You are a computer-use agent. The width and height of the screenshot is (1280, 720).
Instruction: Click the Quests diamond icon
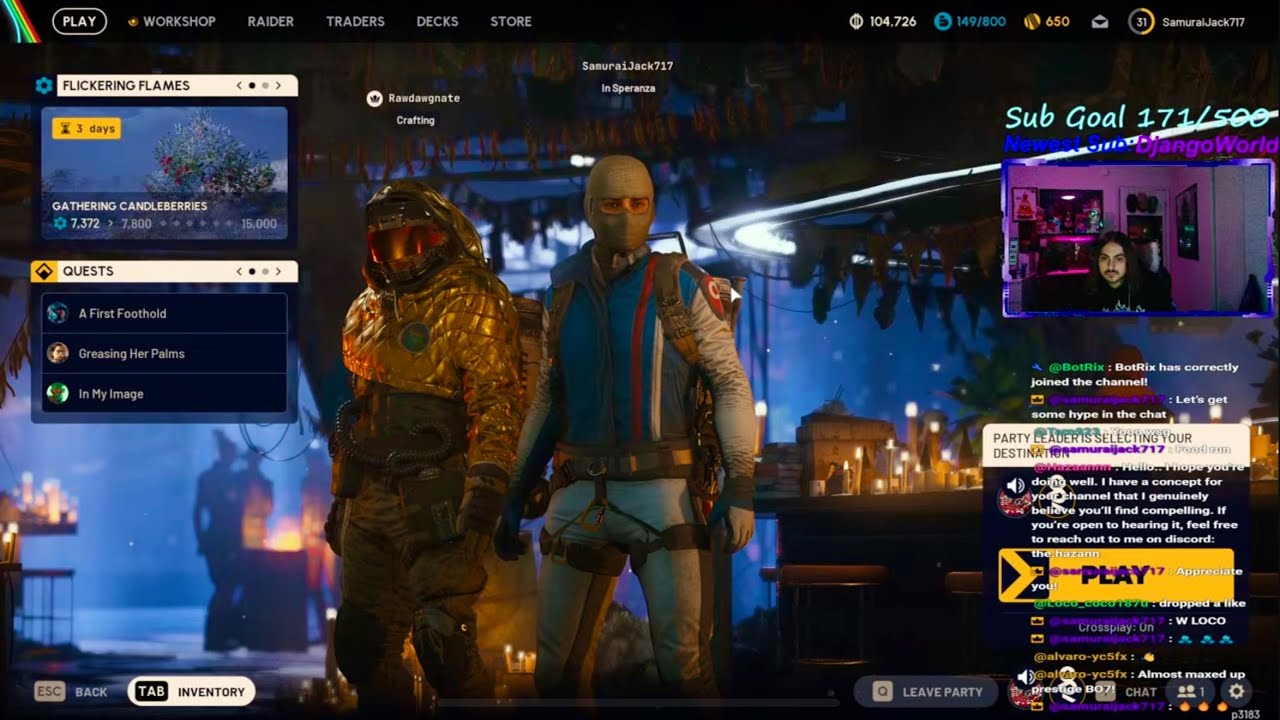pos(44,271)
